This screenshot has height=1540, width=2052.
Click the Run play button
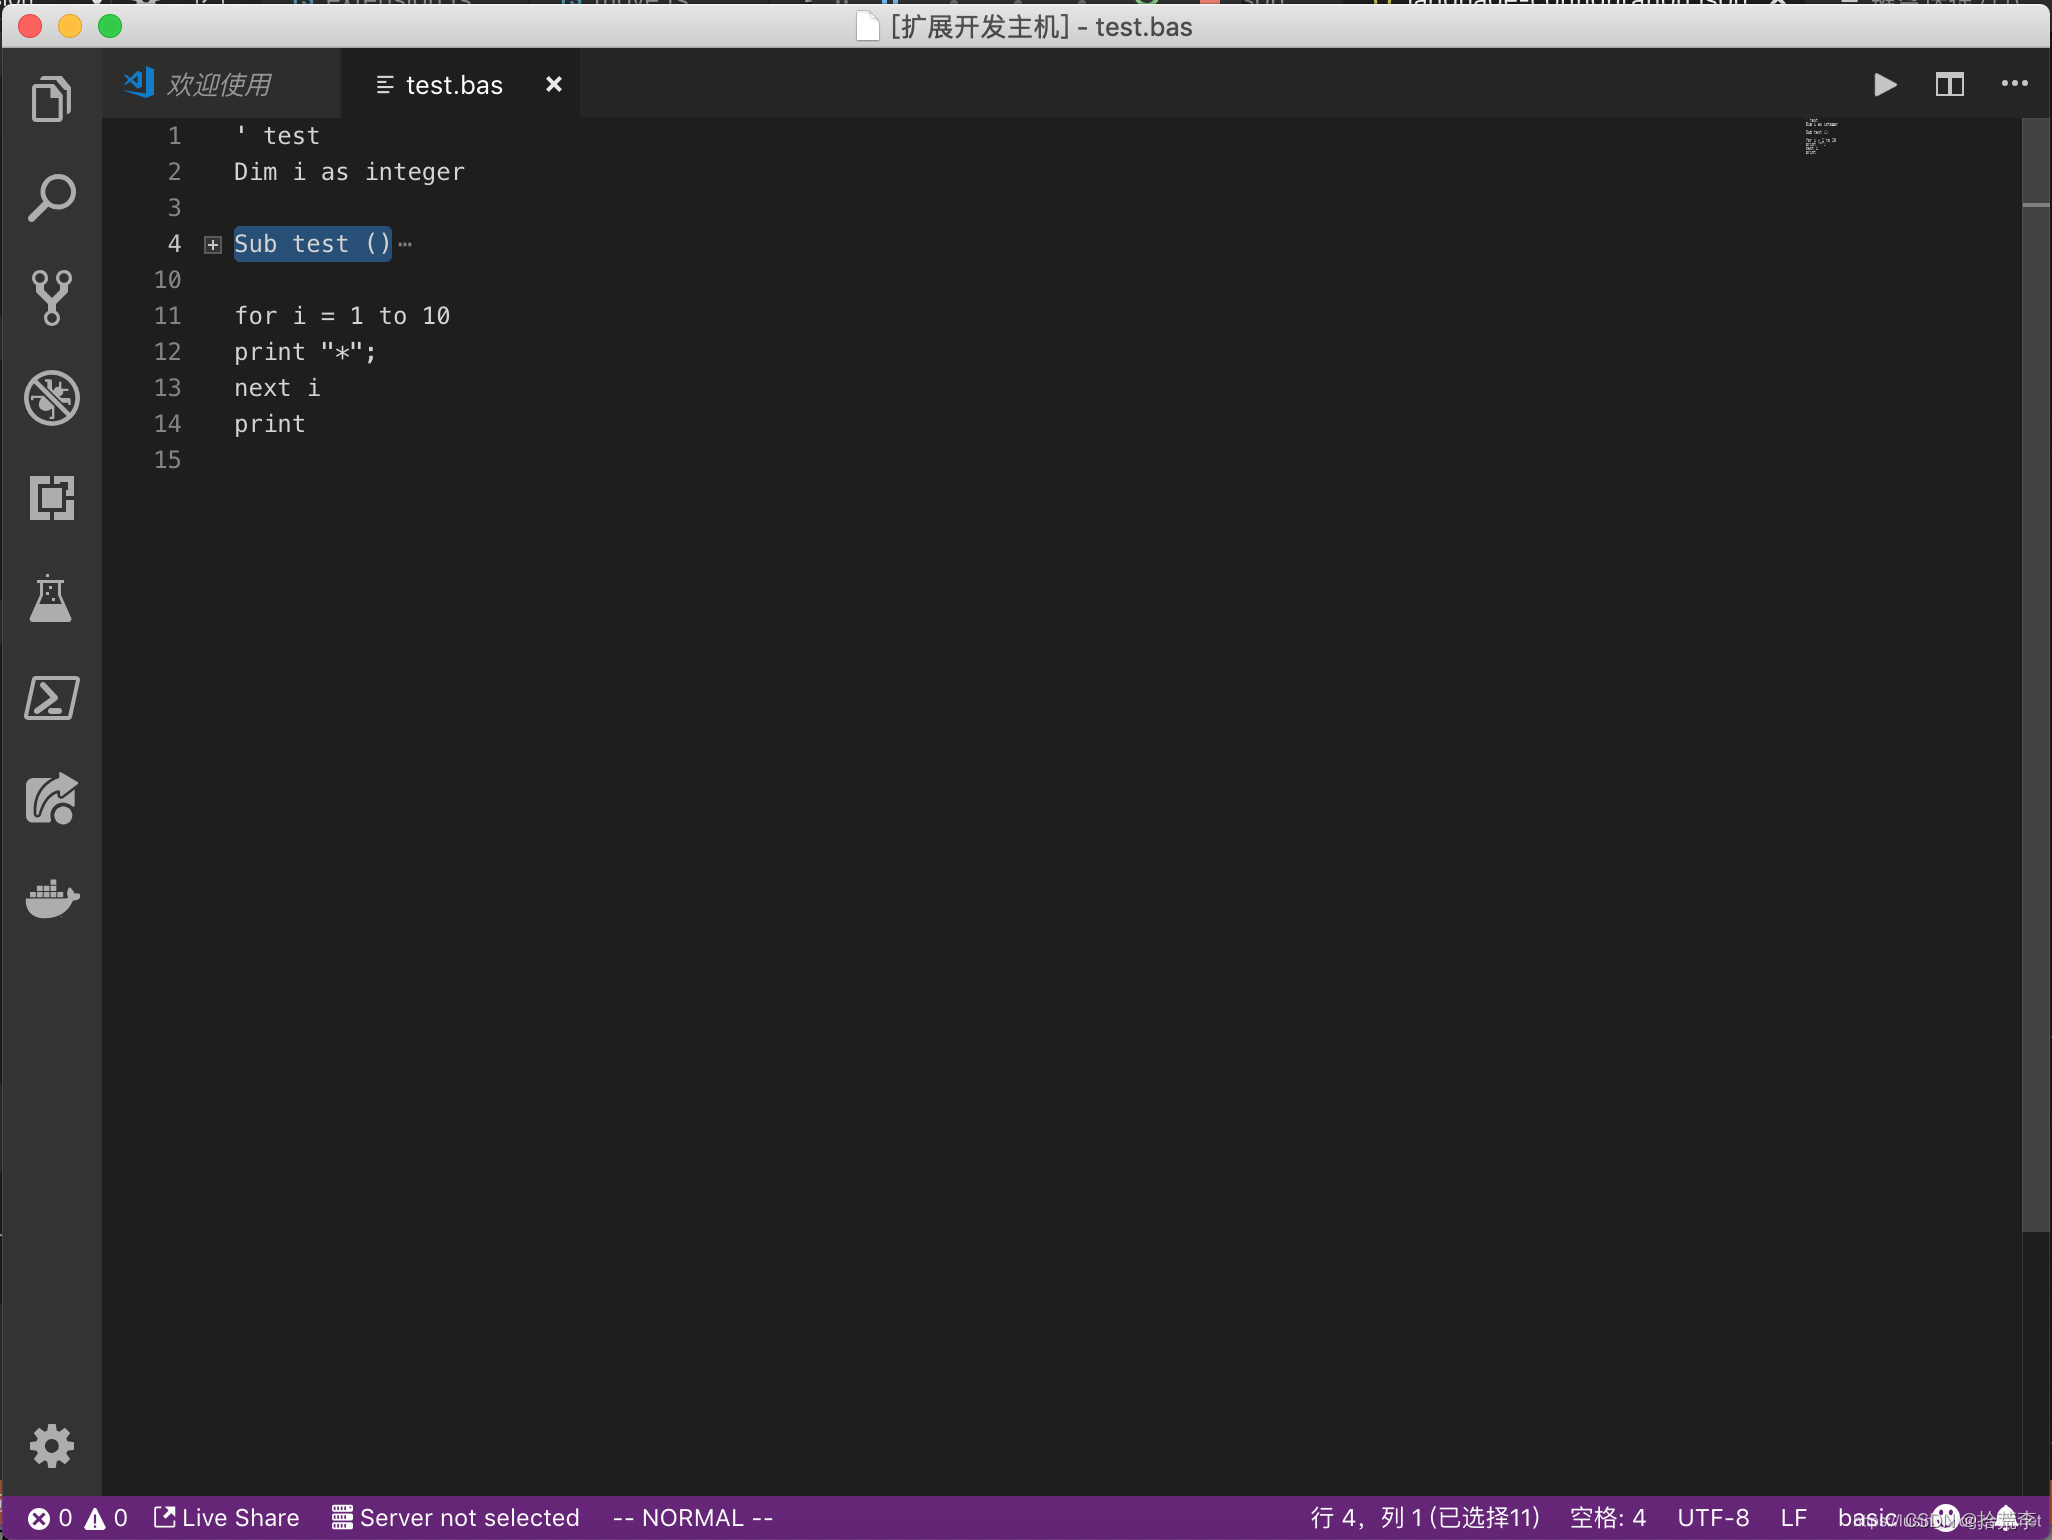tap(1885, 84)
